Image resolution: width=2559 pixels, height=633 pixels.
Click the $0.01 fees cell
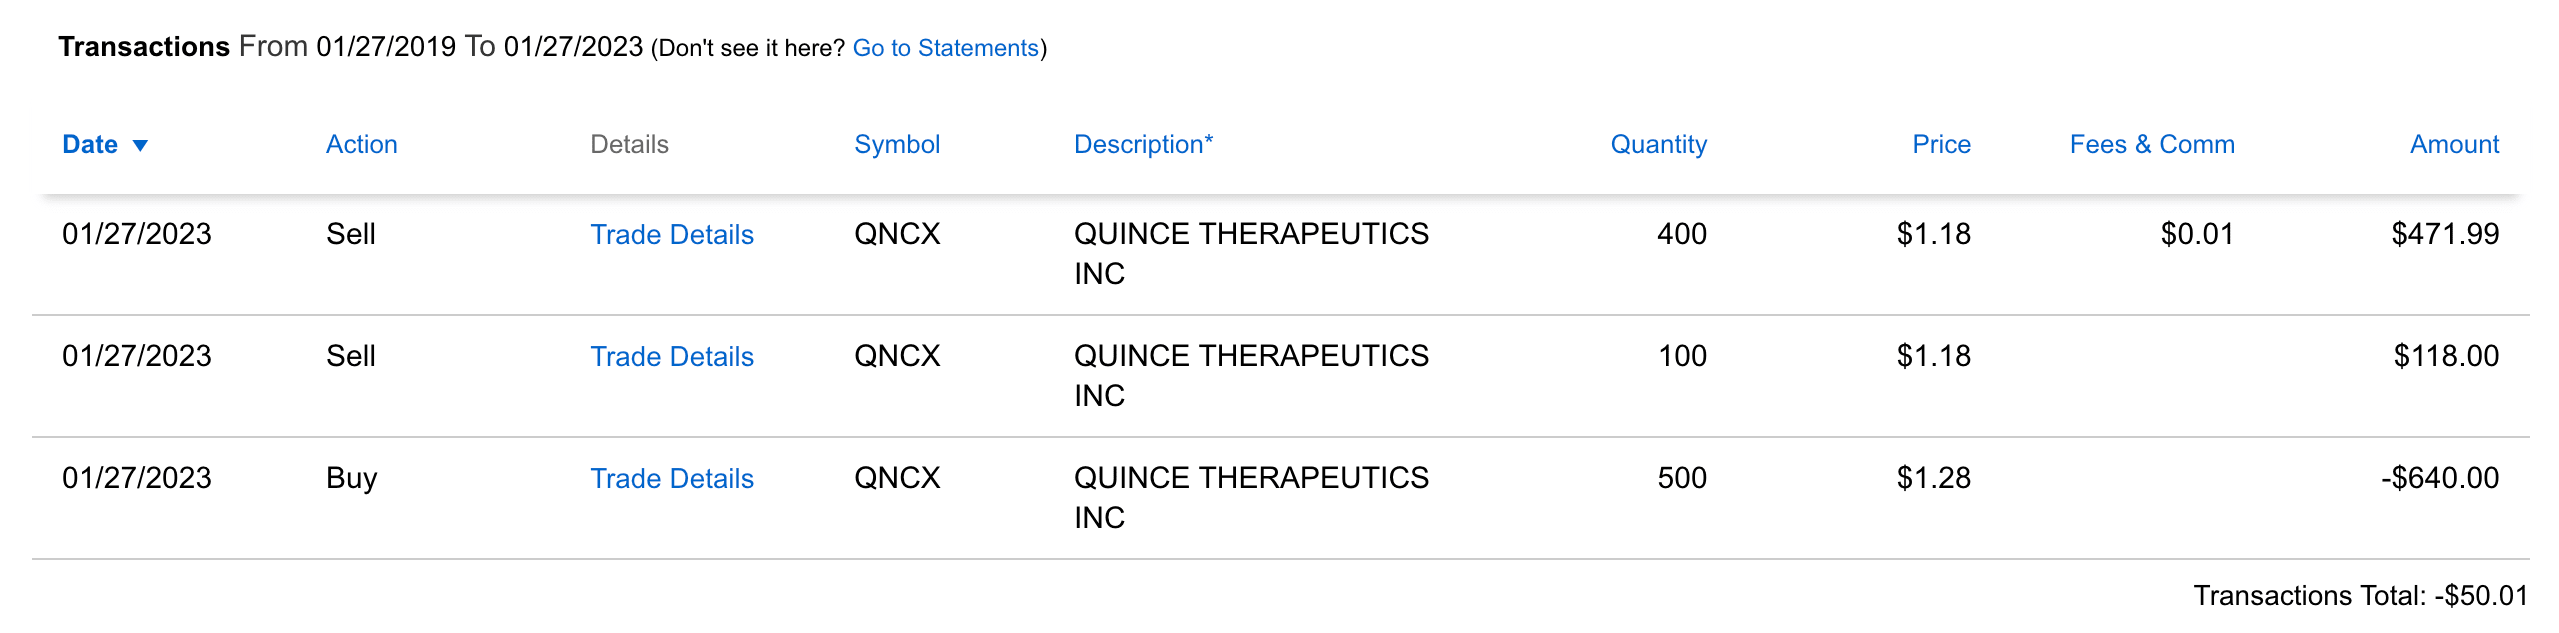[2196, 234]
